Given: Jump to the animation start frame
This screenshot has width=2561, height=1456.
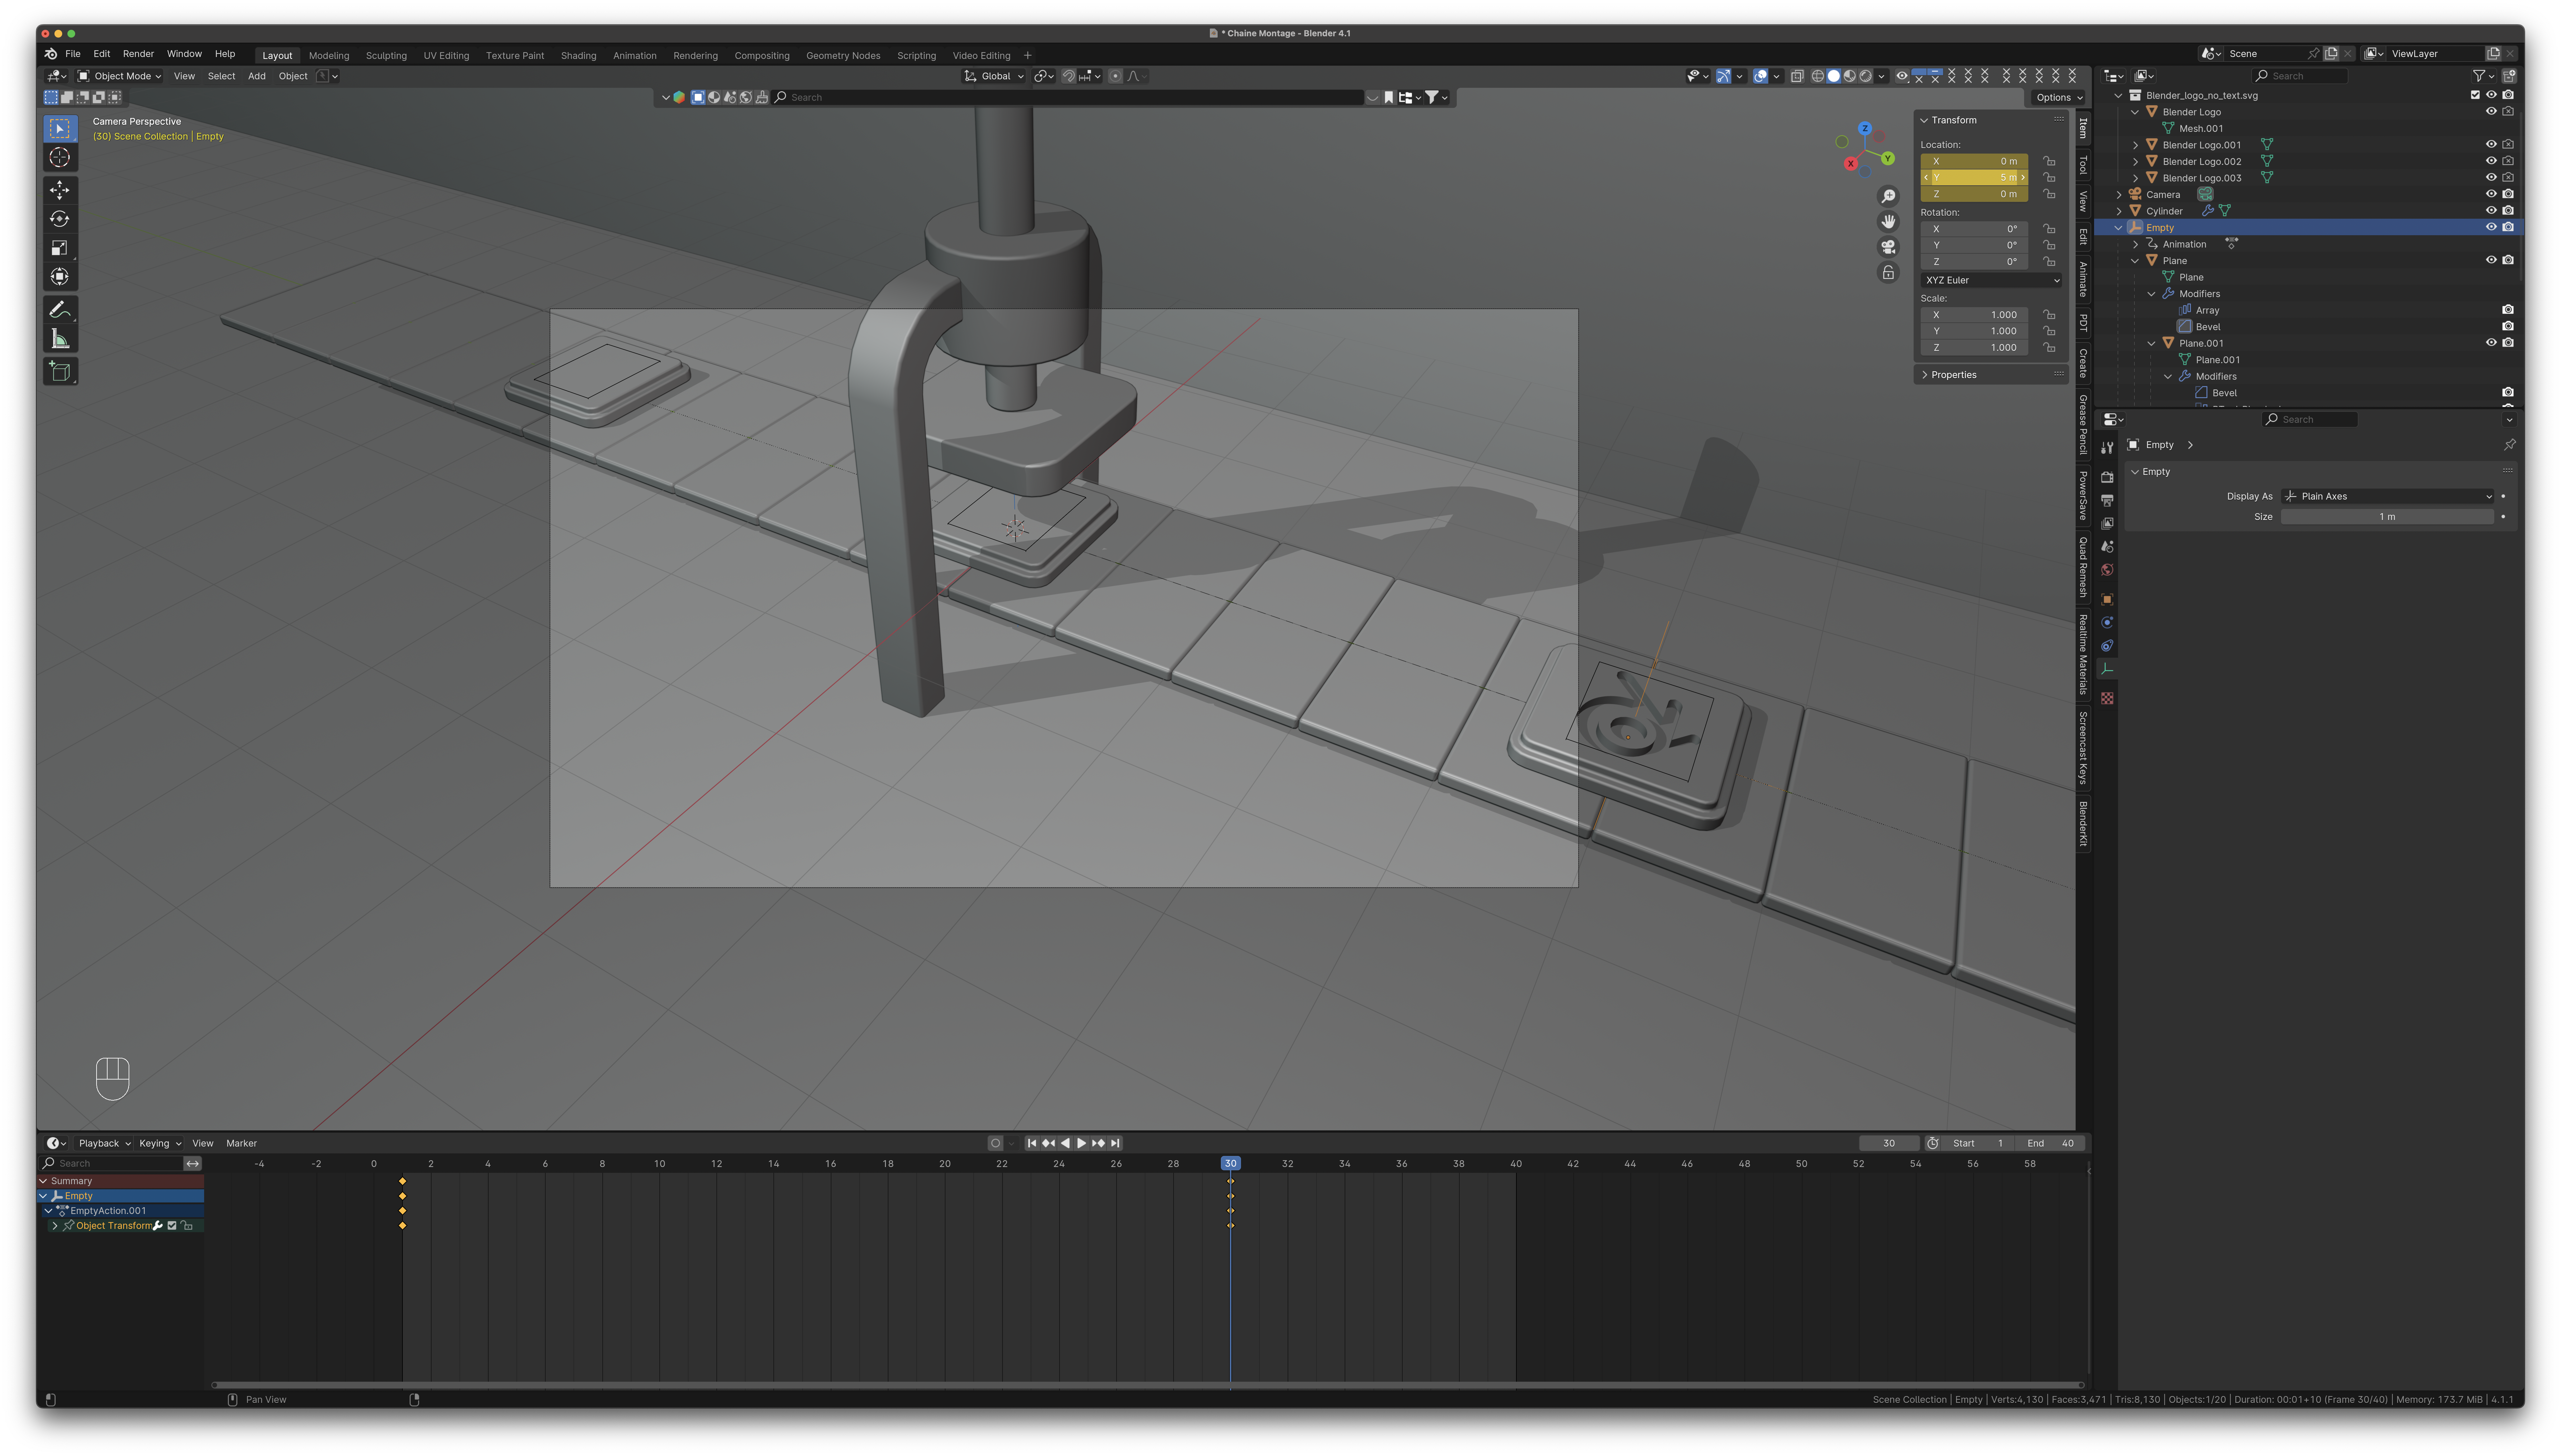Looking at the screenshot, I should pos(1032,1143).
